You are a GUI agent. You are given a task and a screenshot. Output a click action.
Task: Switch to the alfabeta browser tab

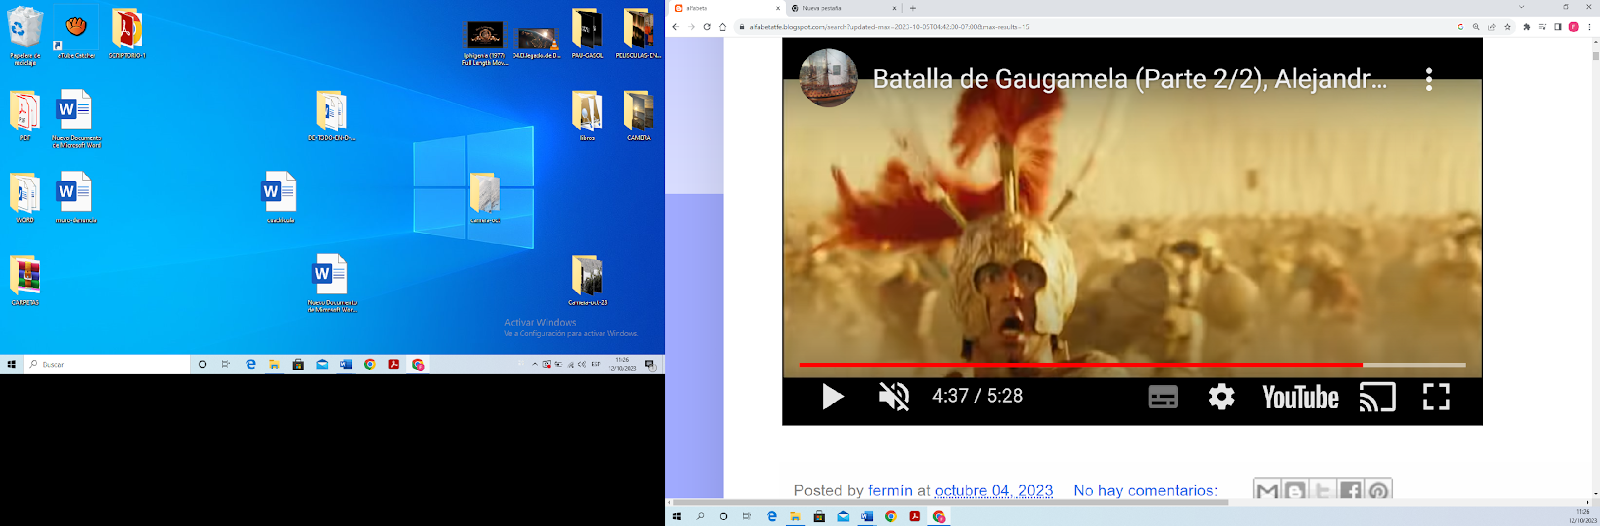(x=727, y=8)
